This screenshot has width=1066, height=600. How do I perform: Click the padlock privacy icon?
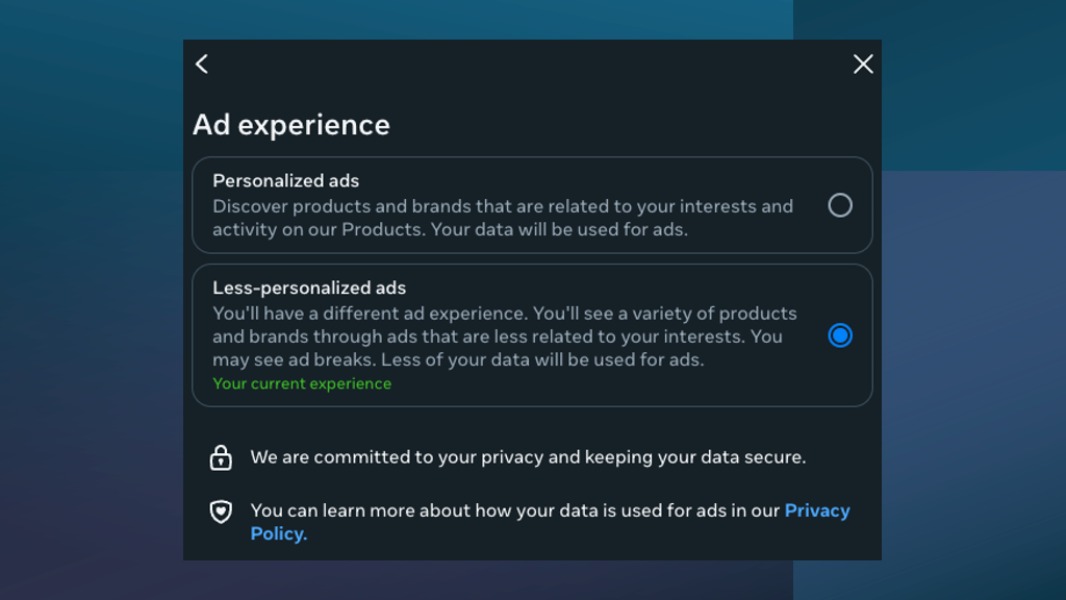click(221, 458)
